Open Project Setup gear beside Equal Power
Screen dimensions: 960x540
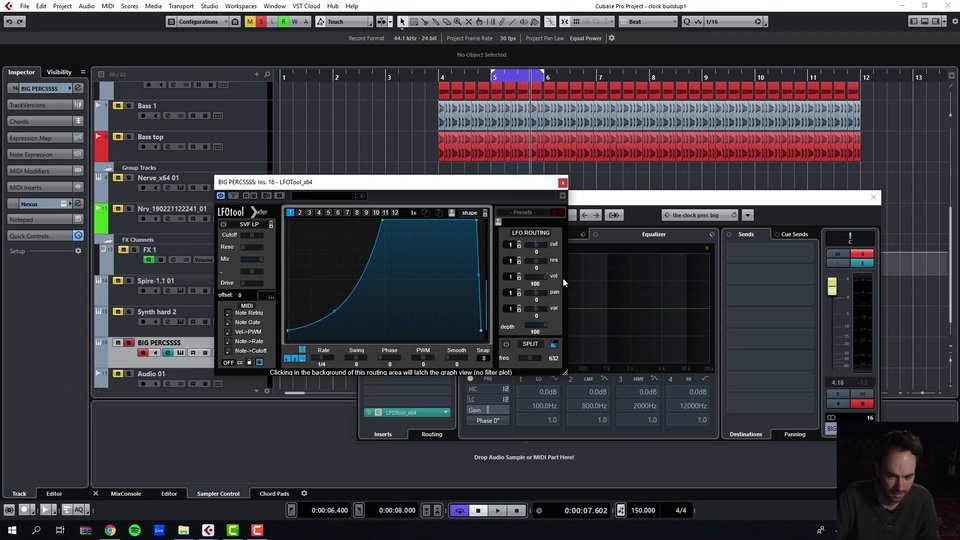[x=612, y=38]
